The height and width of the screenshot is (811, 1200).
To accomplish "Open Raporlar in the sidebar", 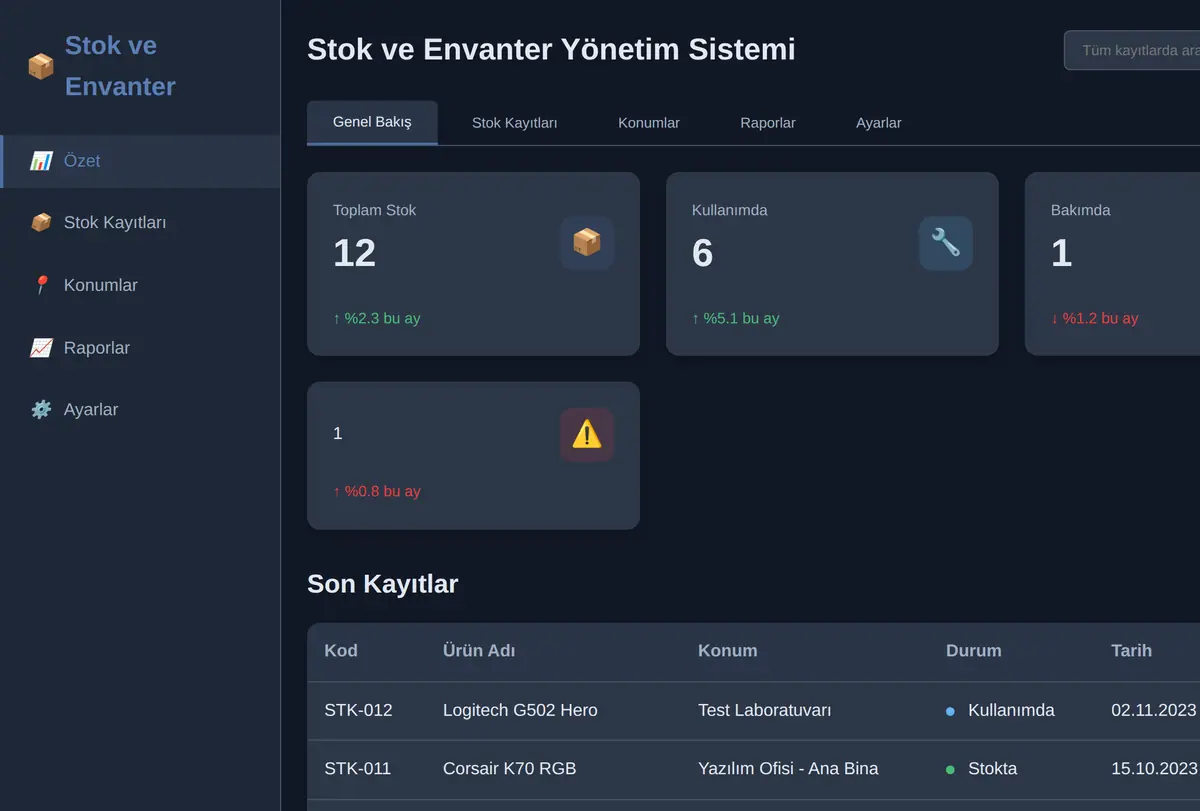I will pos(140,348).
